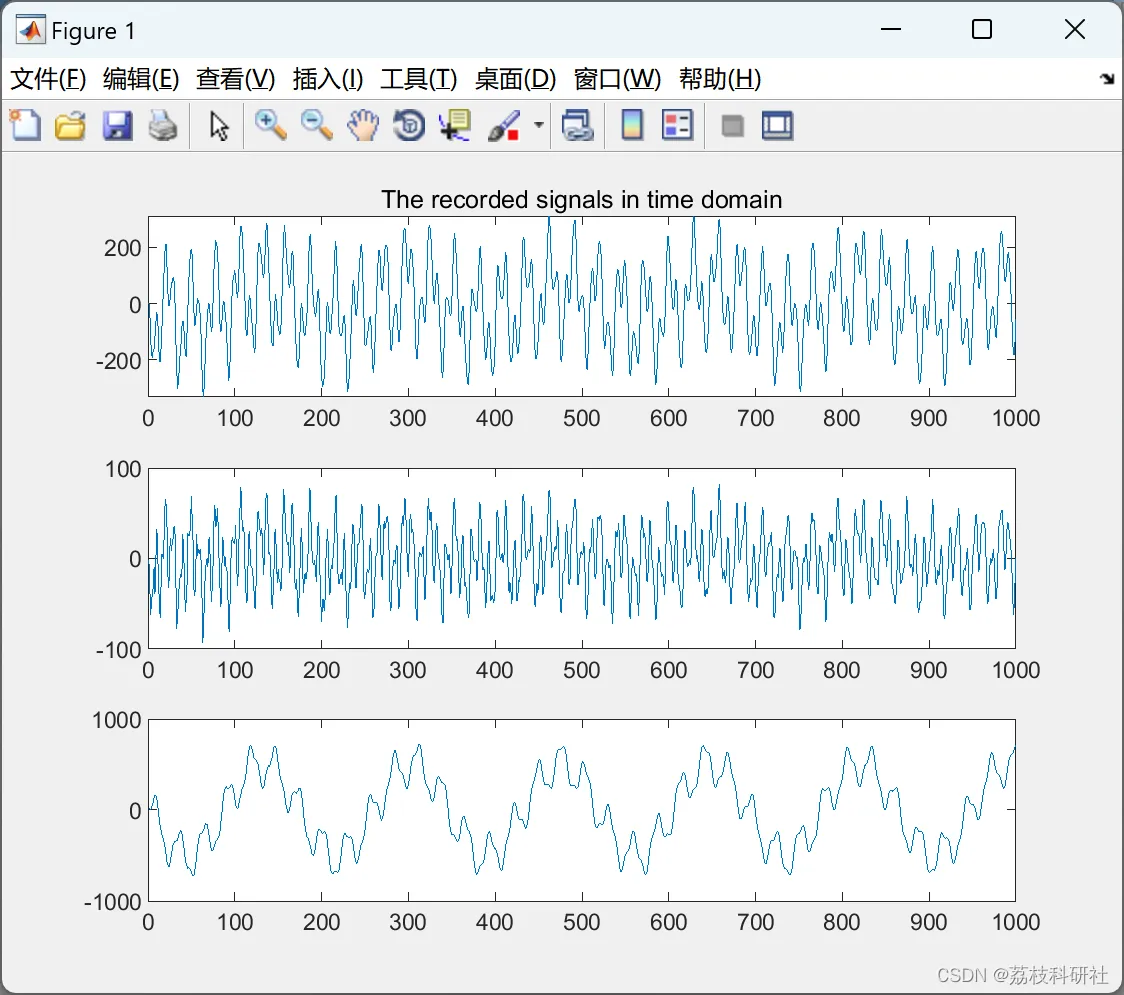Screen dimensions: 1124x995
Task: Save the figure using the floppy disk icon
Action: 117,126
